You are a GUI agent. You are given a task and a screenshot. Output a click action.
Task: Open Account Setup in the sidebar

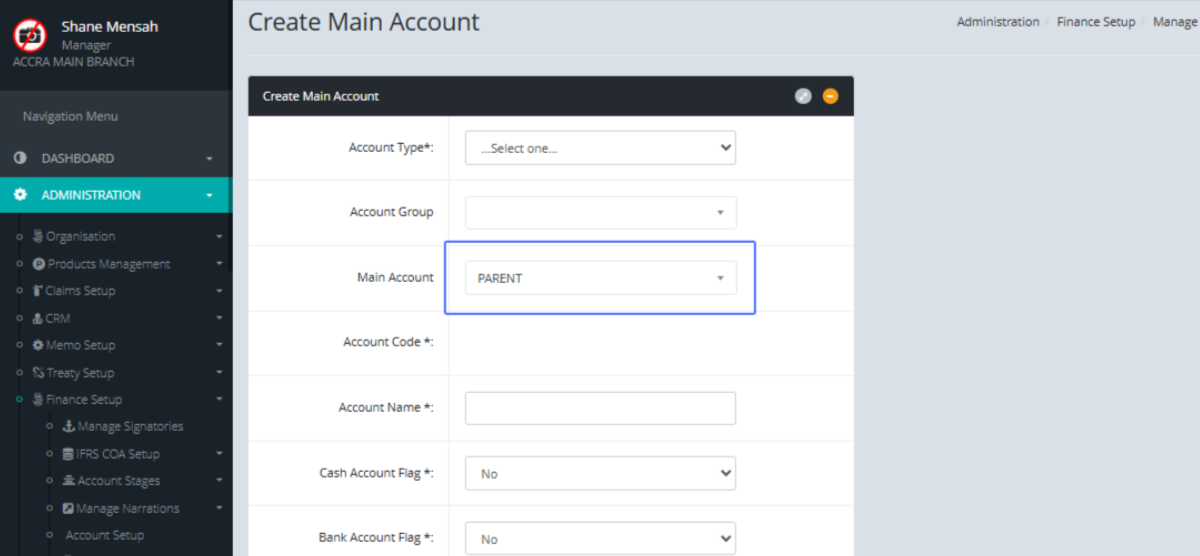point(104,535)
